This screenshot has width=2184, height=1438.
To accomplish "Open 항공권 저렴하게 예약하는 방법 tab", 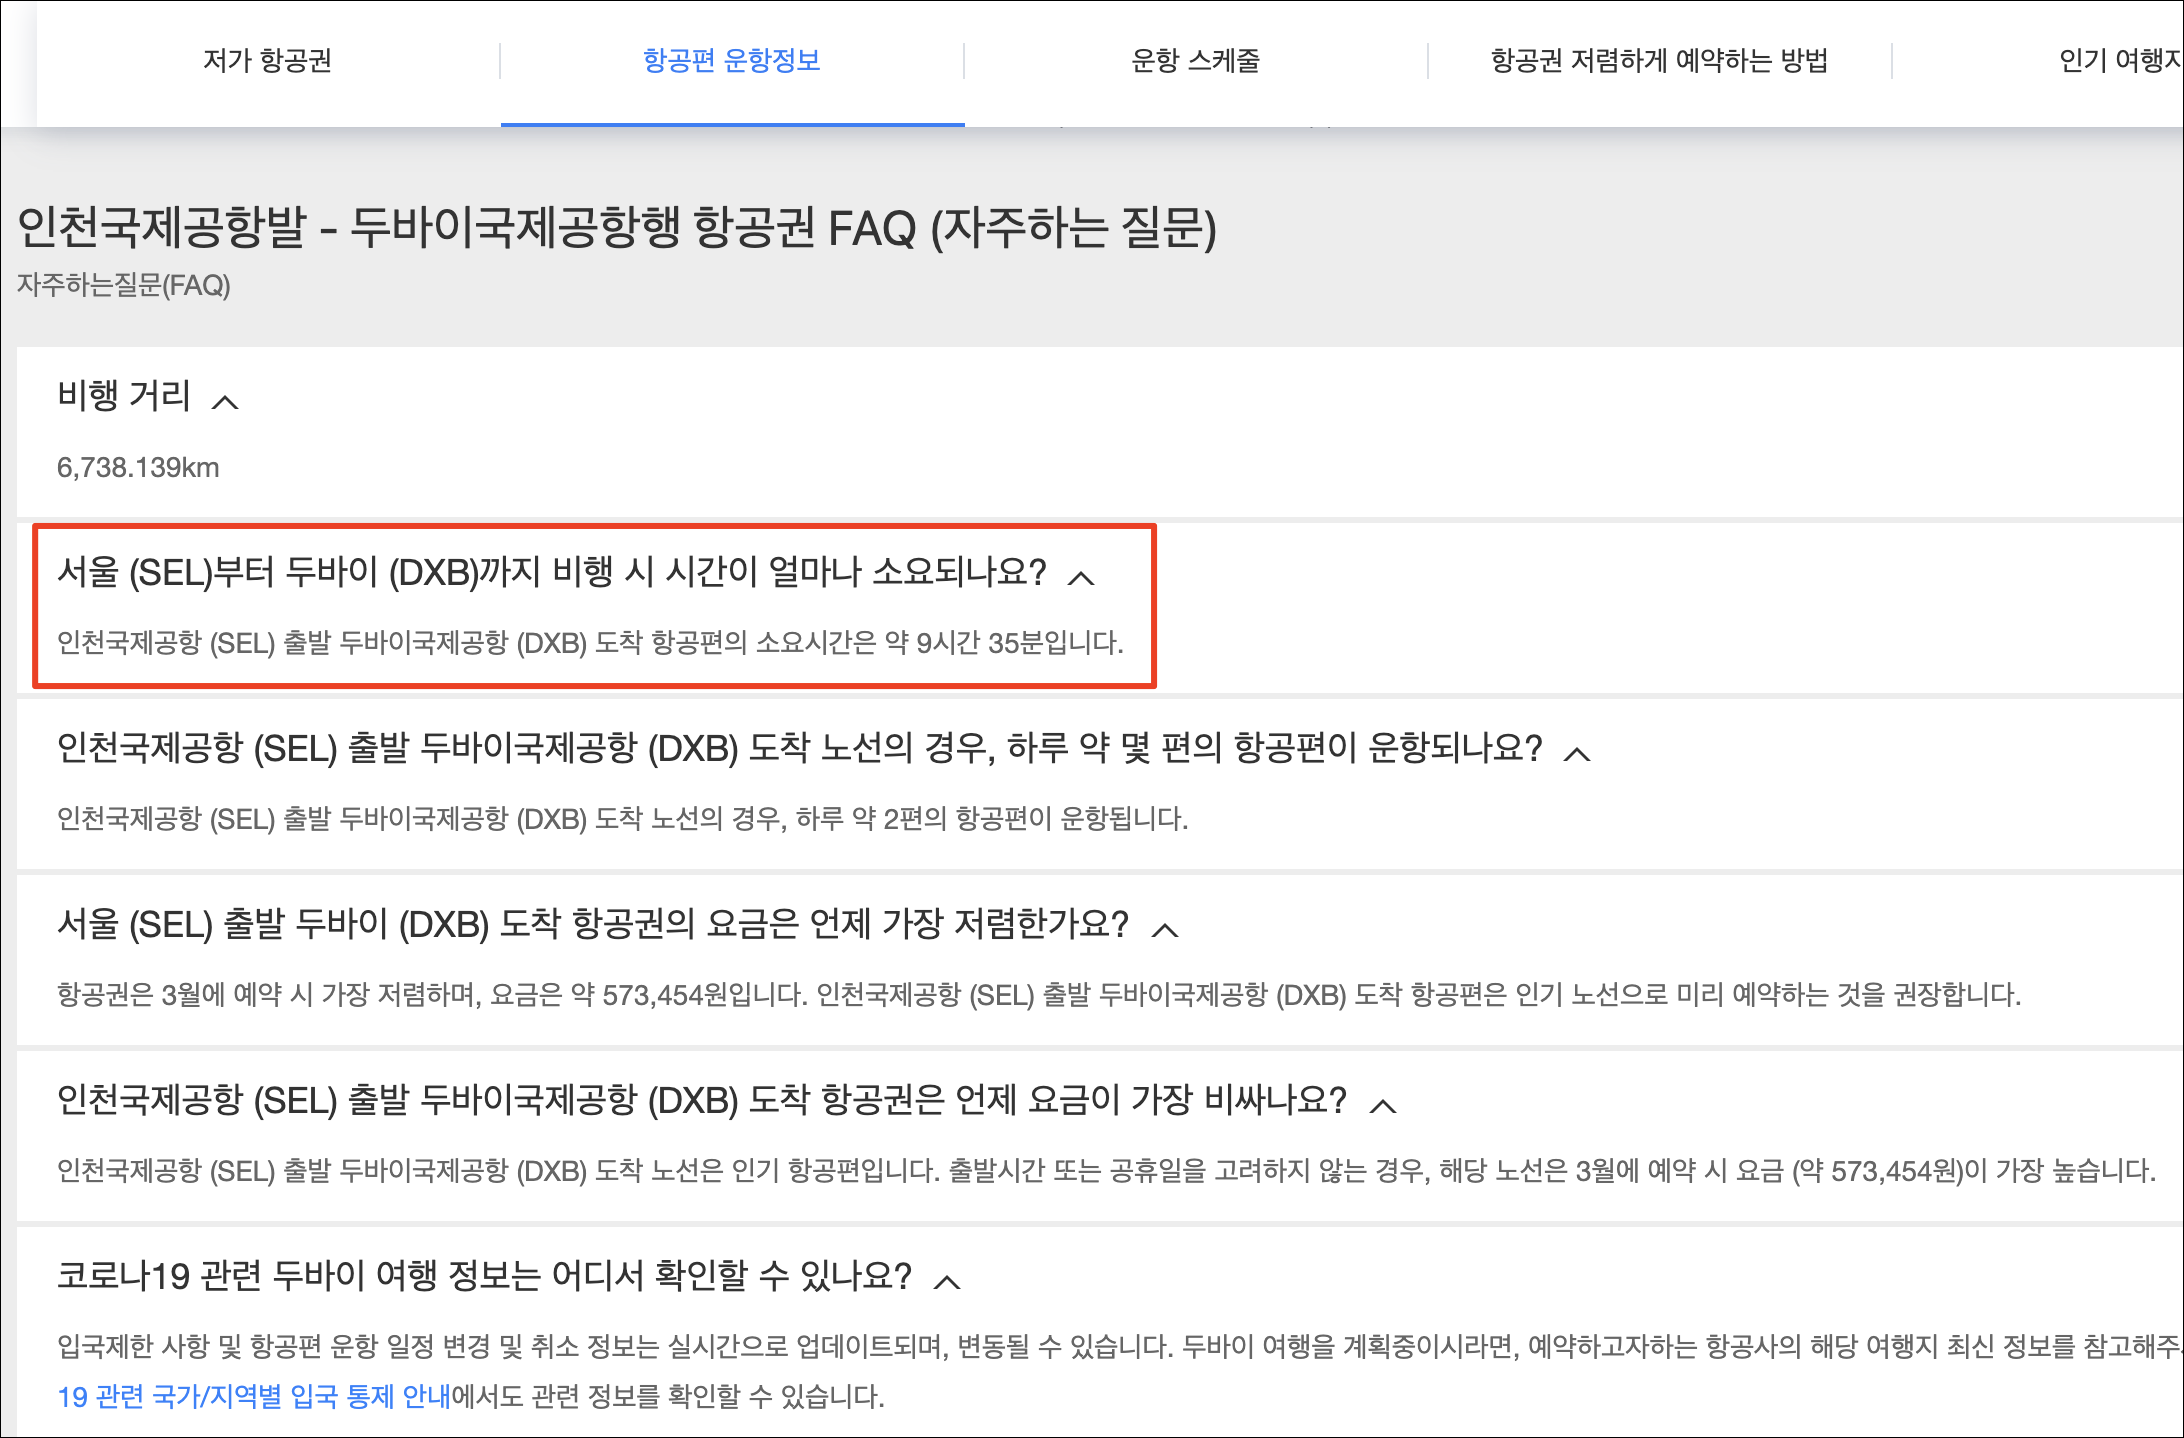I will click(1659, 61).
